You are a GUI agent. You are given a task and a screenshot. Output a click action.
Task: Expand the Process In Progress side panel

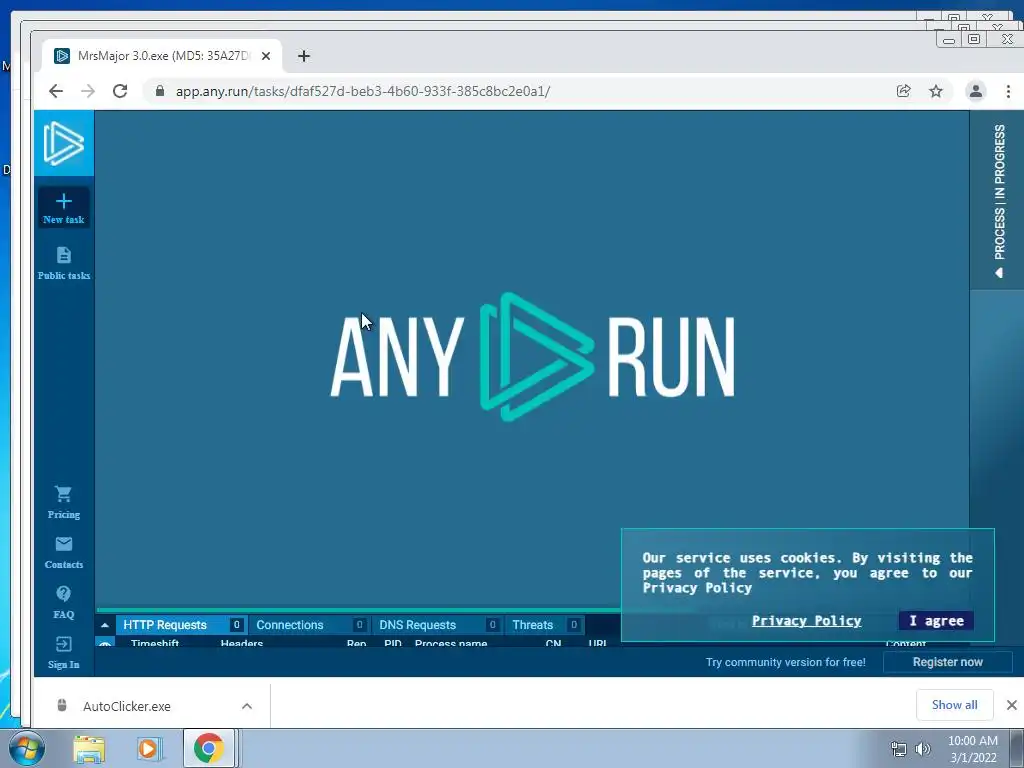tap(999, 200)
